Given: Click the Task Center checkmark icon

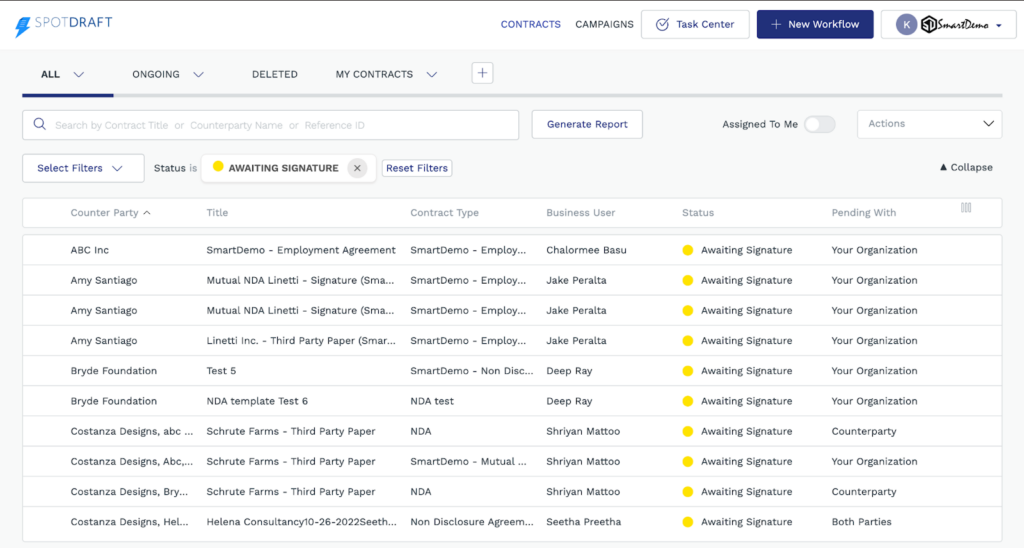Looking at the screenshot, I should (662, 24).
